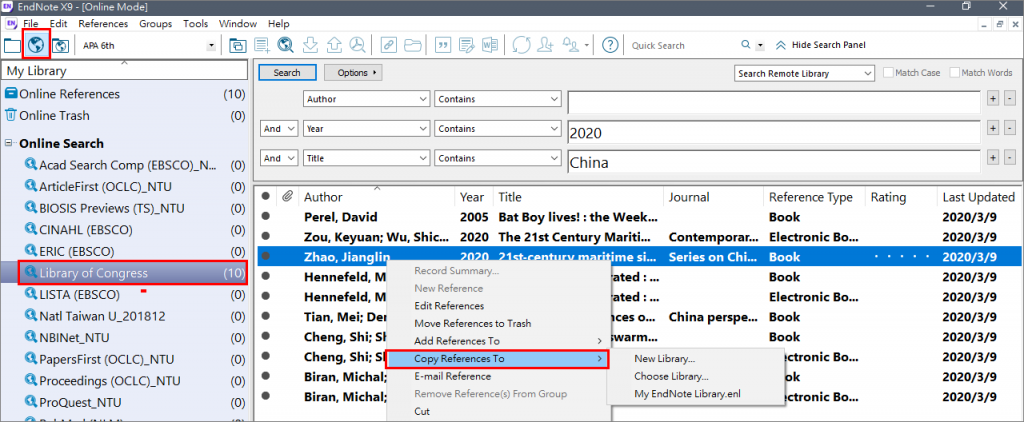
Task: Select New Library... from submenu
Action: point(664,359)
